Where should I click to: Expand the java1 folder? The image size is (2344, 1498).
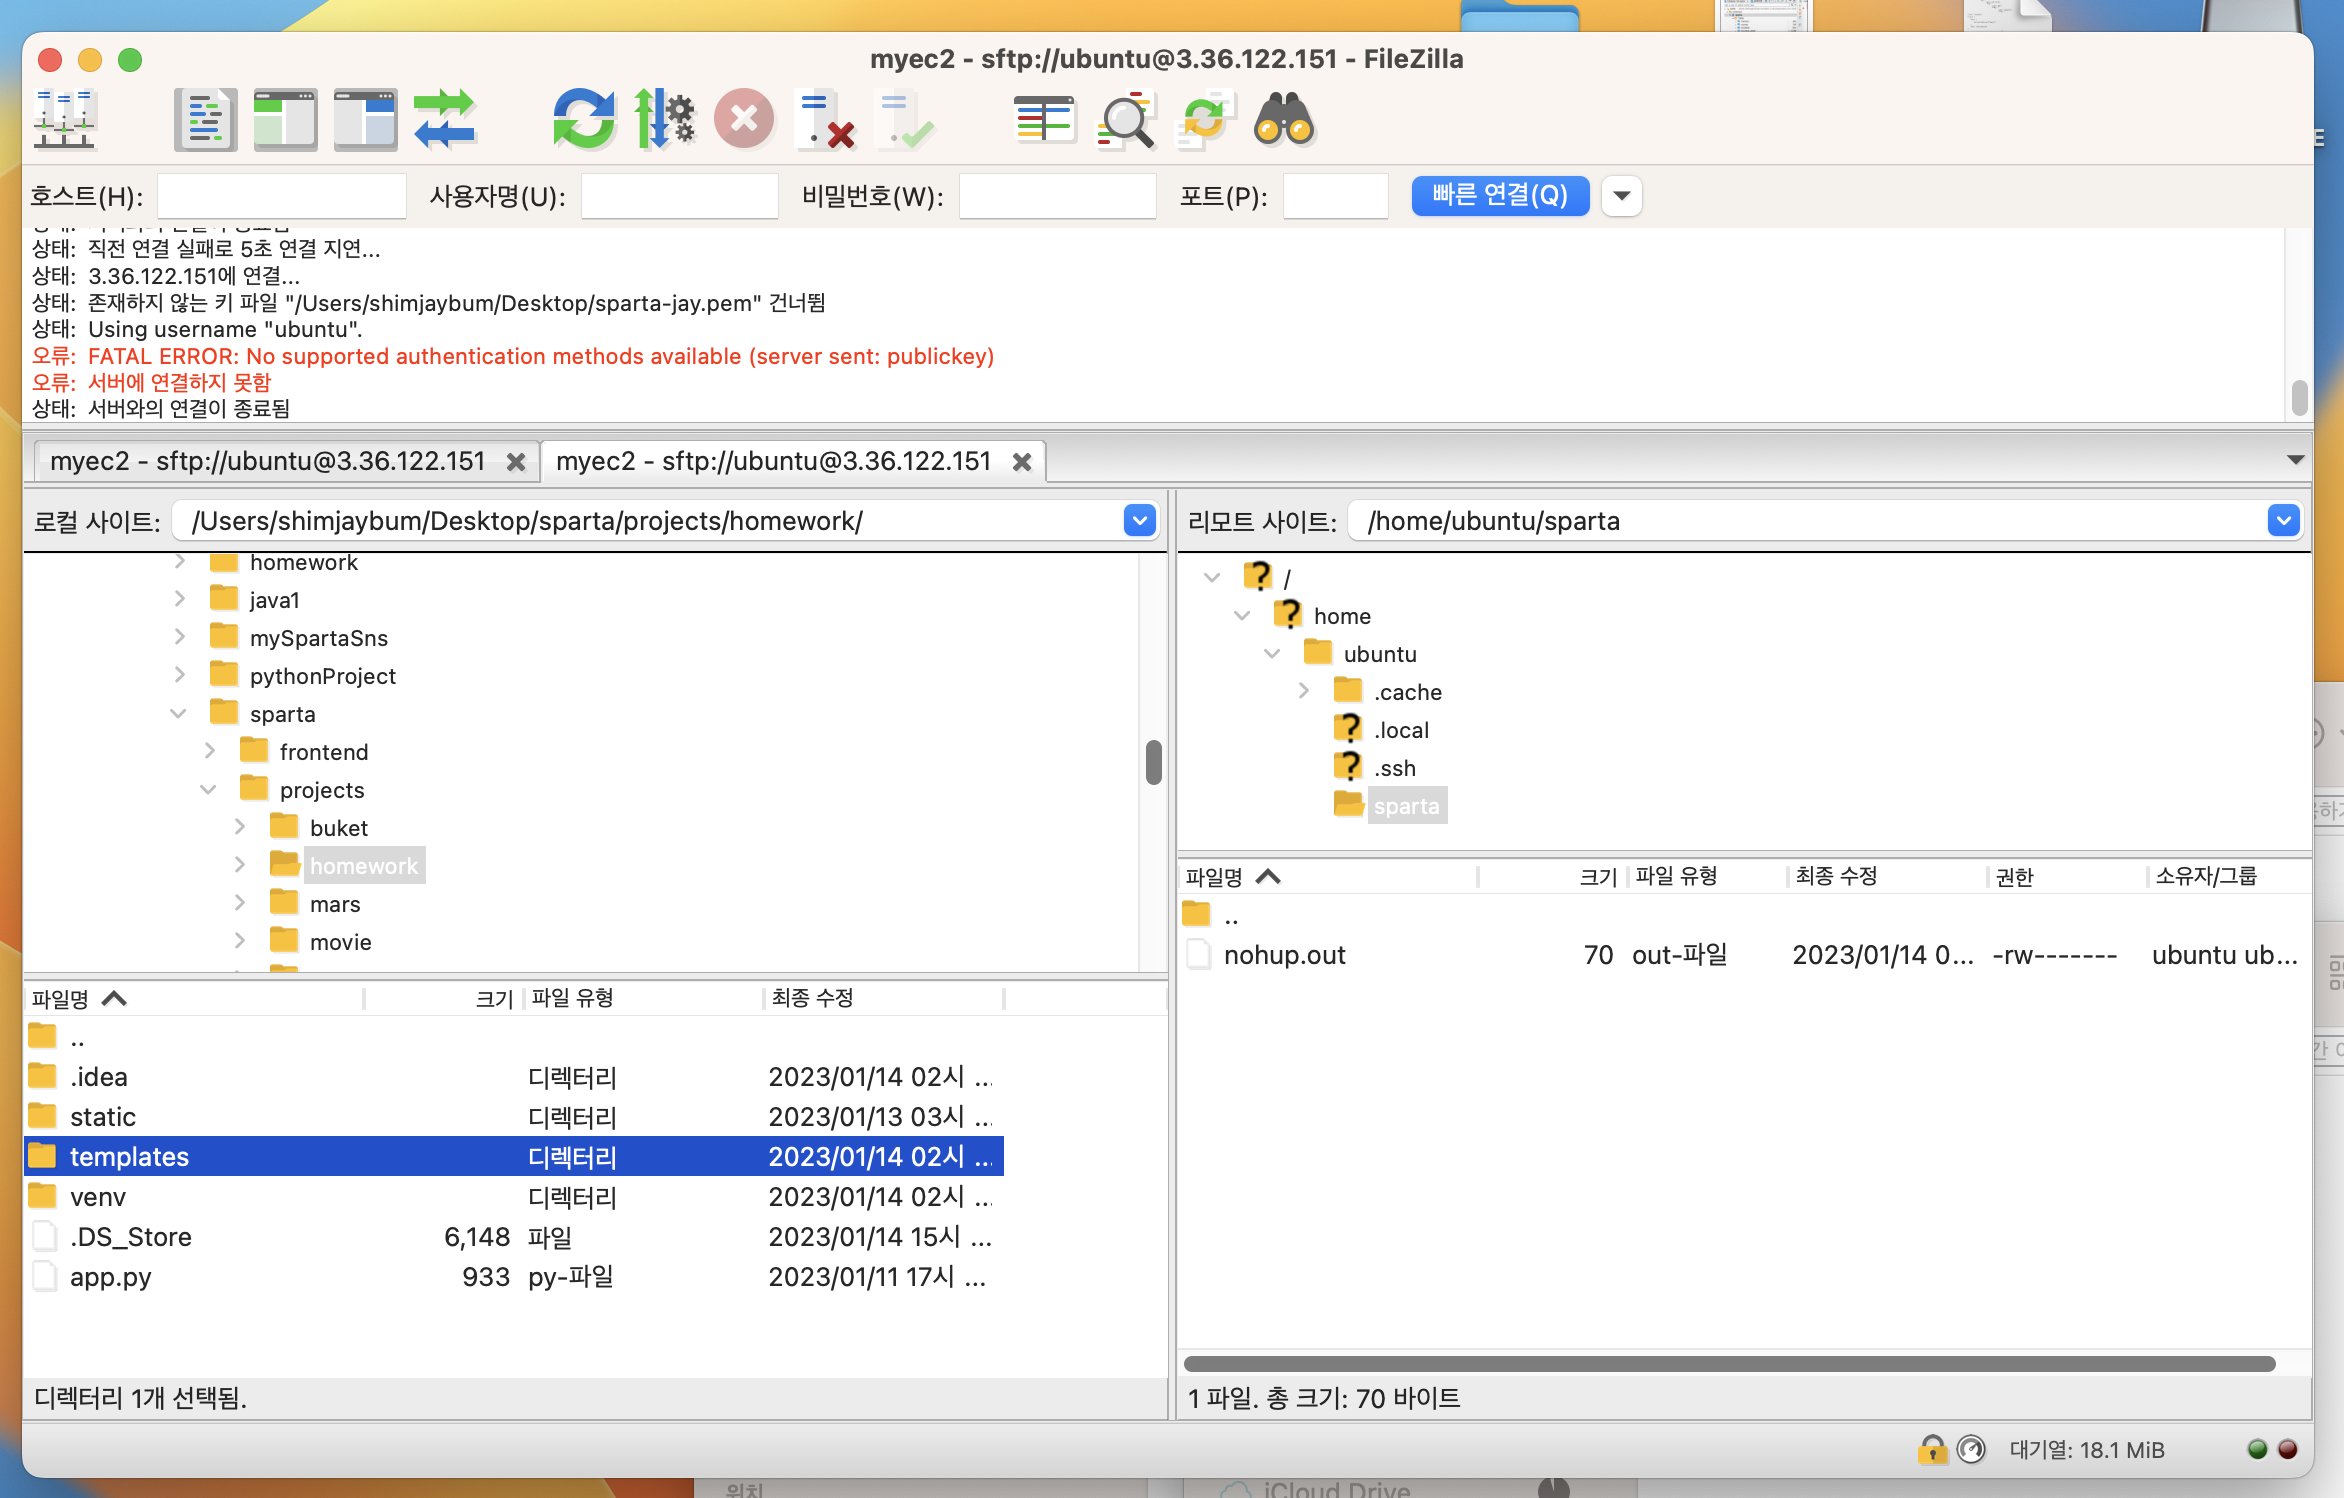(x=180, y=599)
